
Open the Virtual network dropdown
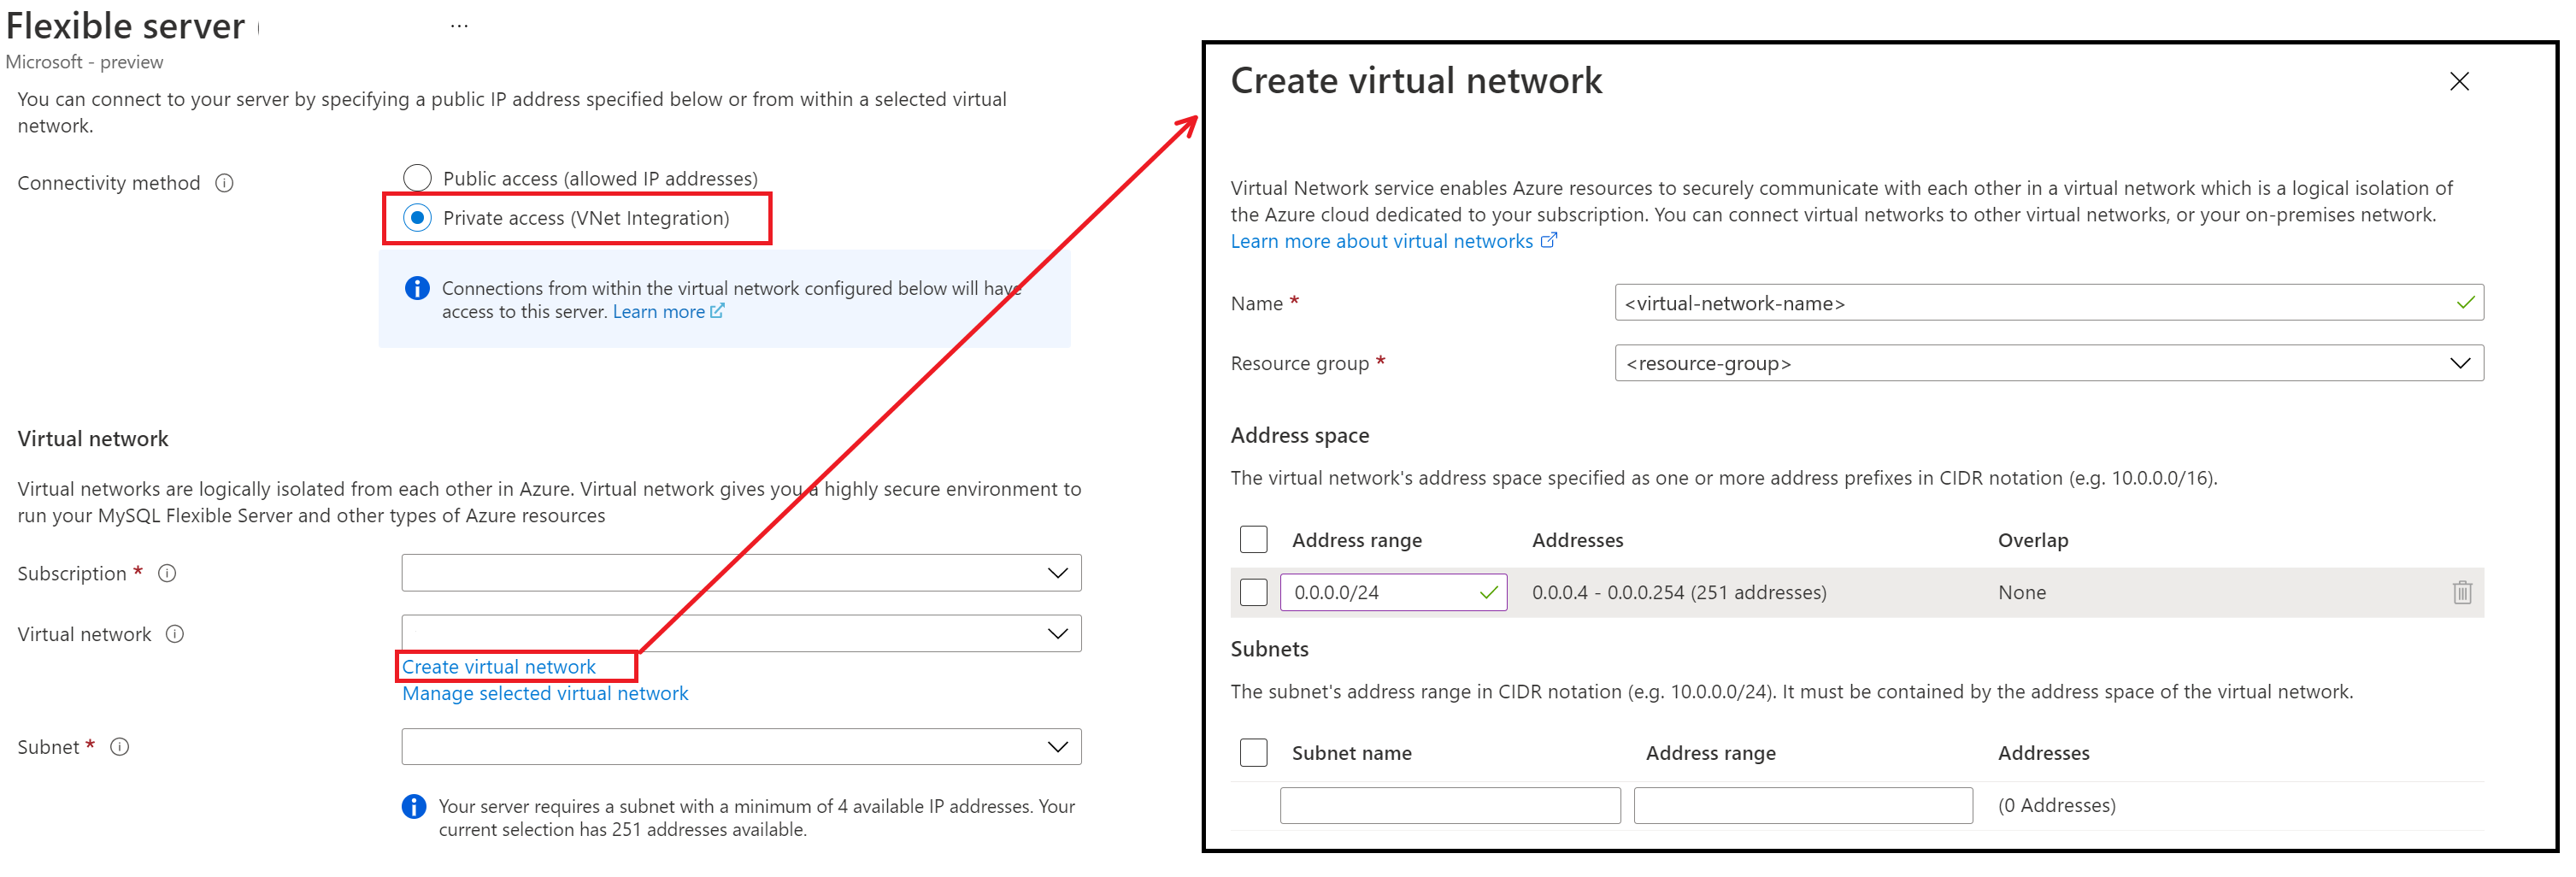pyautogui.click(x=741, y=634)
